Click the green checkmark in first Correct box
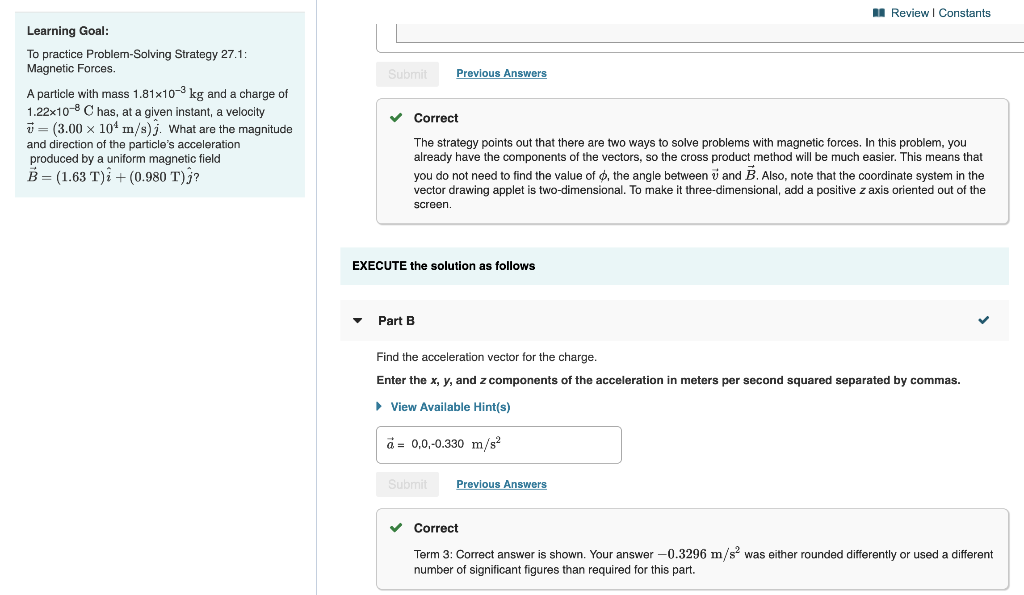Viewport: 1024px width, 595px height. 396,117
